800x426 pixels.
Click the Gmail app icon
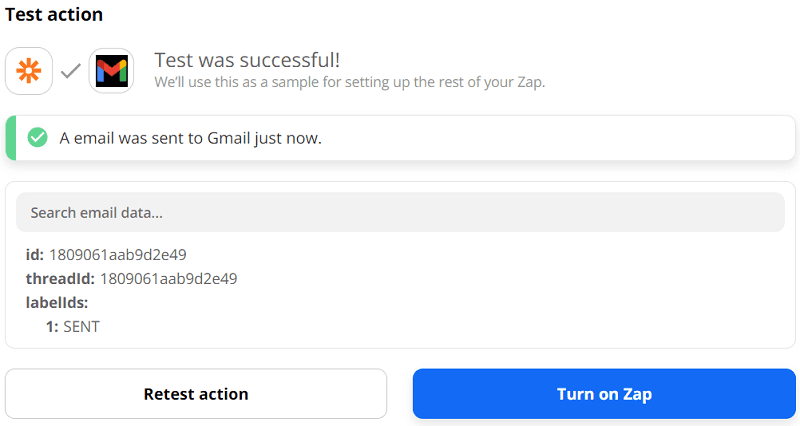pos(111,71)
